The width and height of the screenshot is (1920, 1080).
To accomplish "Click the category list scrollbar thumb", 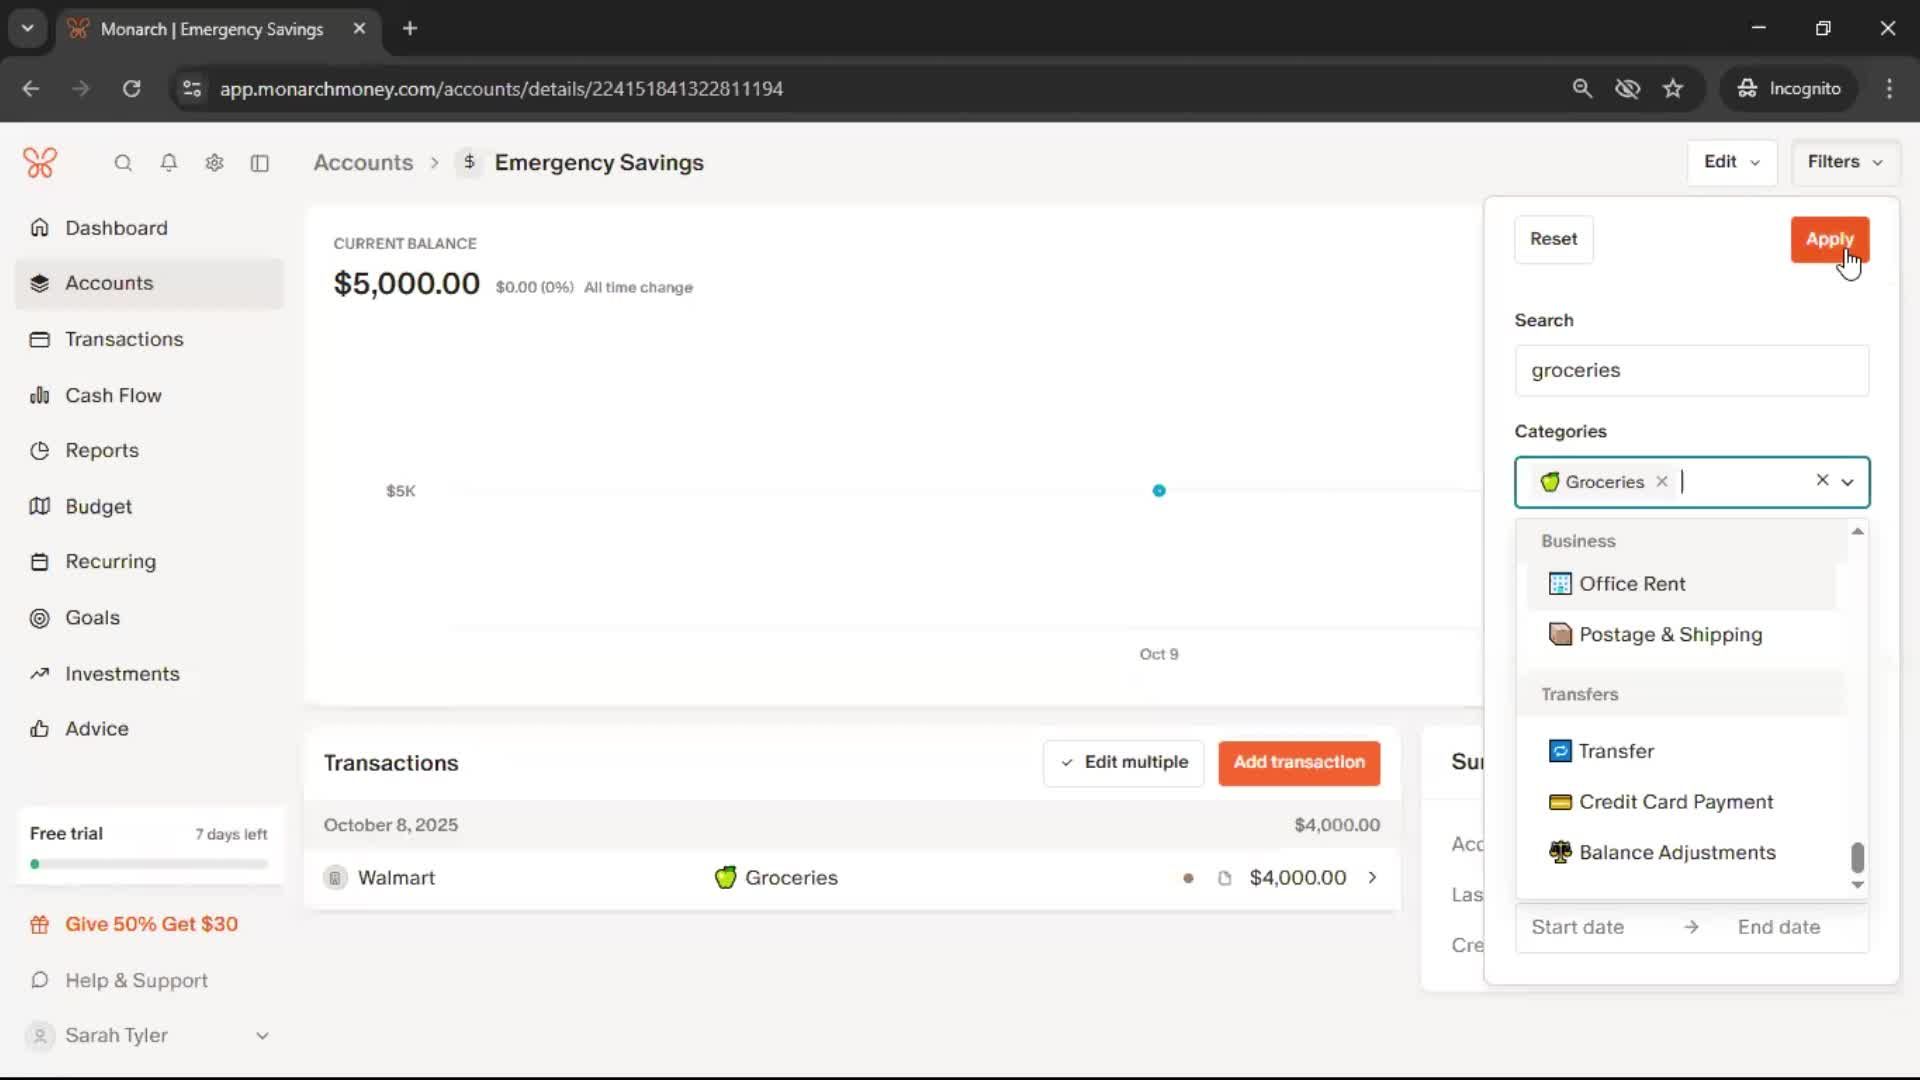I will coord(1857,857).
